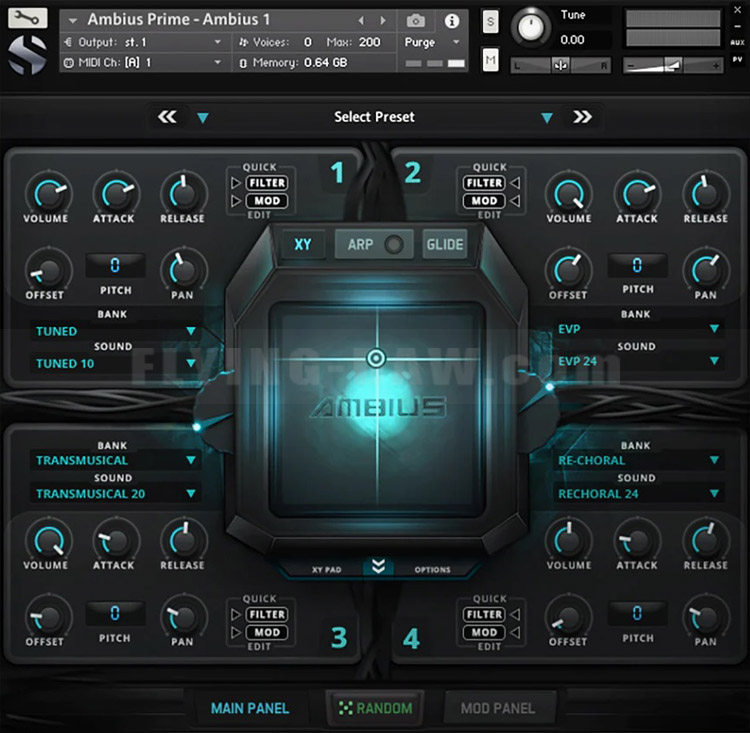Open the Purge menu
The height and width of the screenshot is (733, 750).
coord(432,42)
